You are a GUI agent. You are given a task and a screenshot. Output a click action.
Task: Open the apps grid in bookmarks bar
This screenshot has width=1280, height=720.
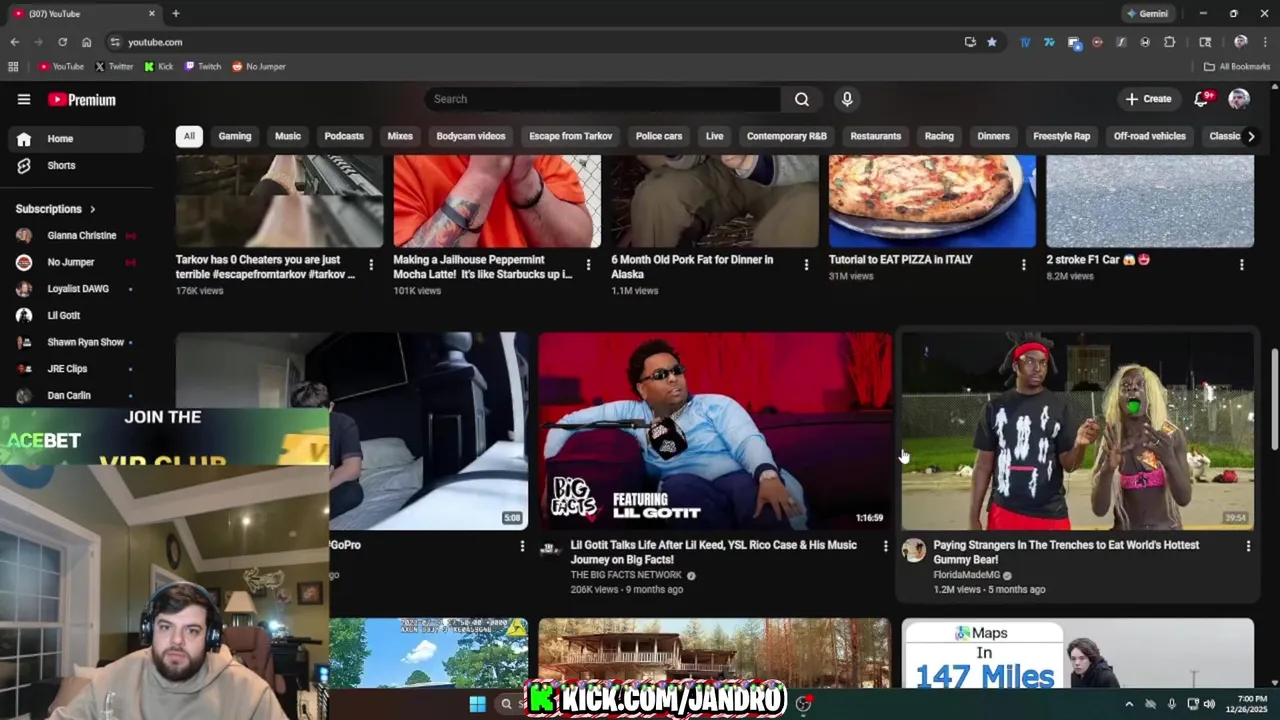(x=13, y=66)
